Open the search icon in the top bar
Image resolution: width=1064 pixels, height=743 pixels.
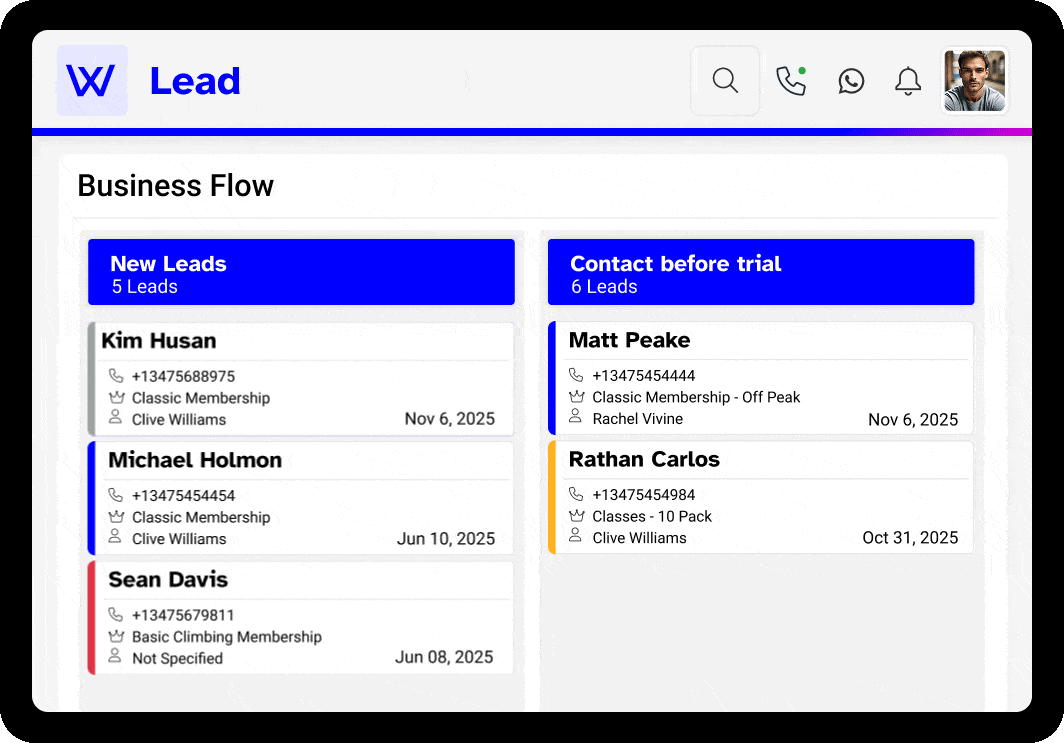724,80
